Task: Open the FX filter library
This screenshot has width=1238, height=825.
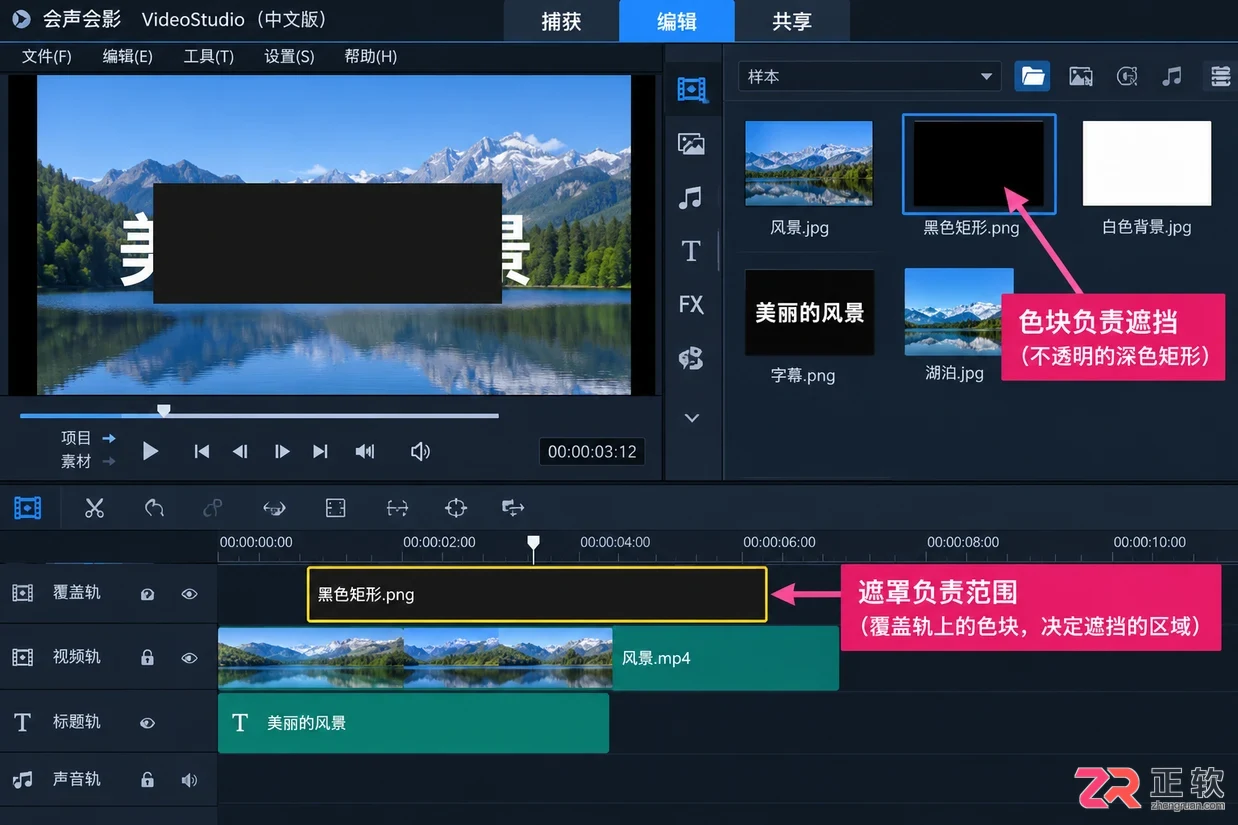Action: pyautogui.click(x=691, y=304)
